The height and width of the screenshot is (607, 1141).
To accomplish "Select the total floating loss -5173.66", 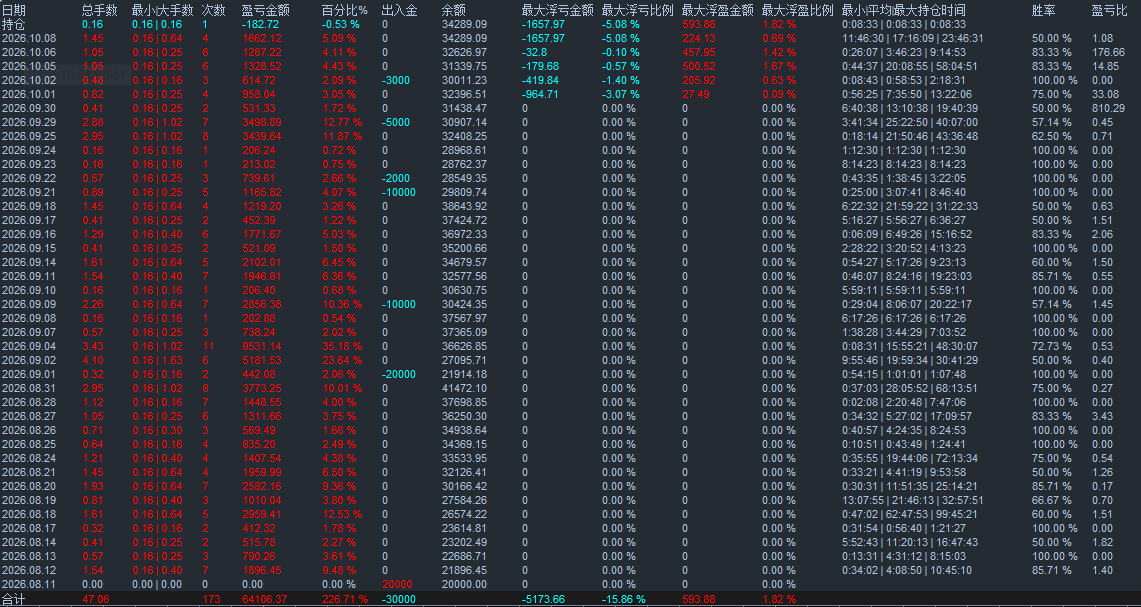I will [x=543, y=599].
